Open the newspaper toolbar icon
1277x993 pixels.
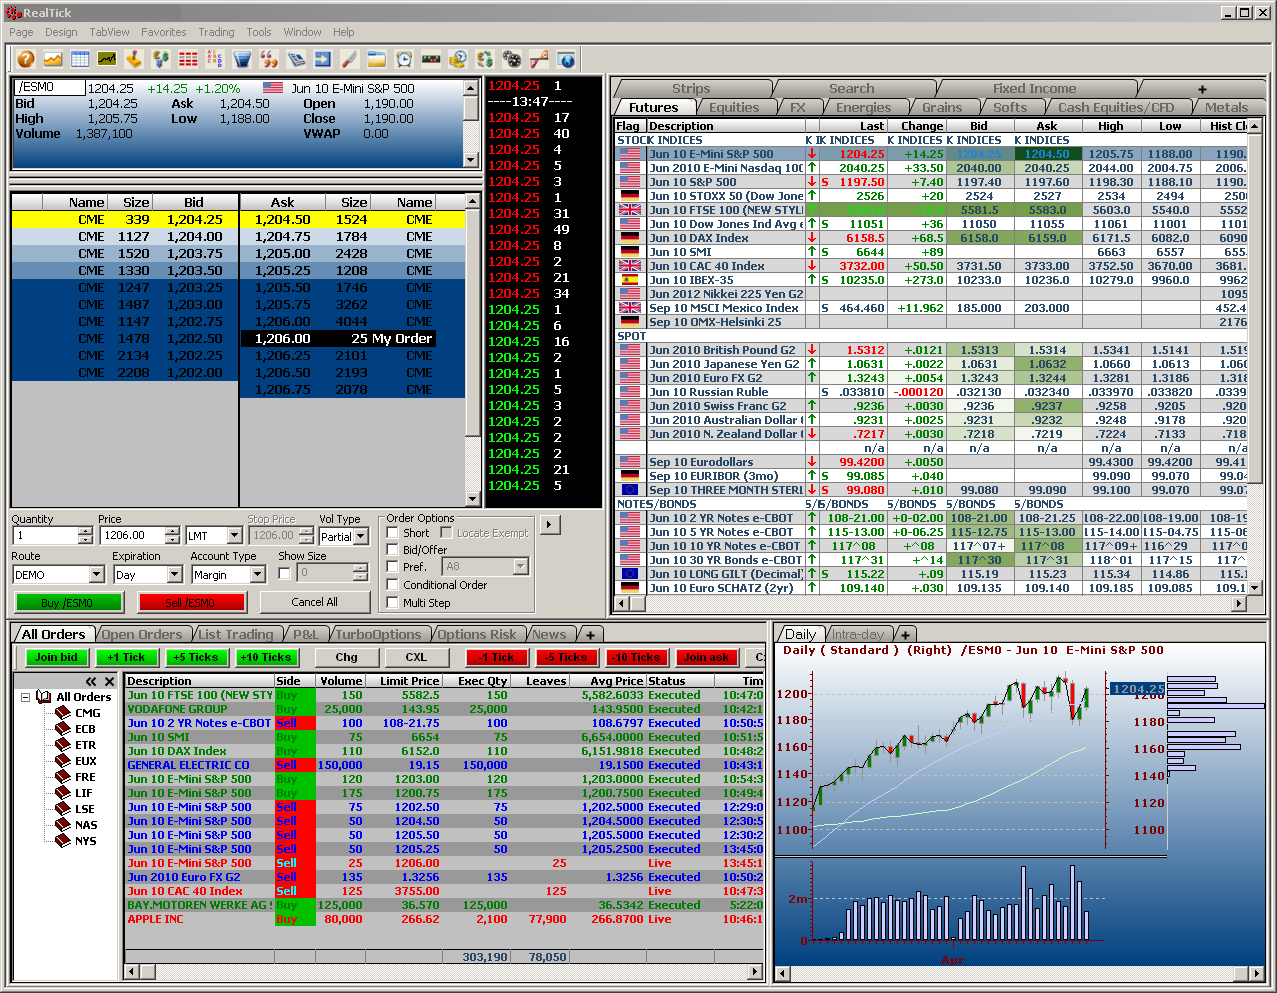(x=296, y=60)
